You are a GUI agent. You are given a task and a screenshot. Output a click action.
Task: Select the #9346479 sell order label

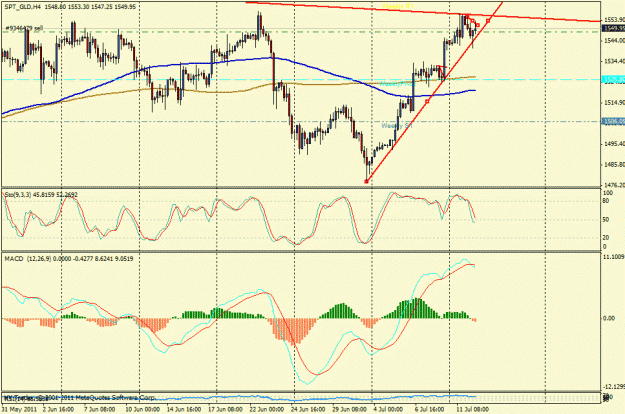click(x=24, y=28)
